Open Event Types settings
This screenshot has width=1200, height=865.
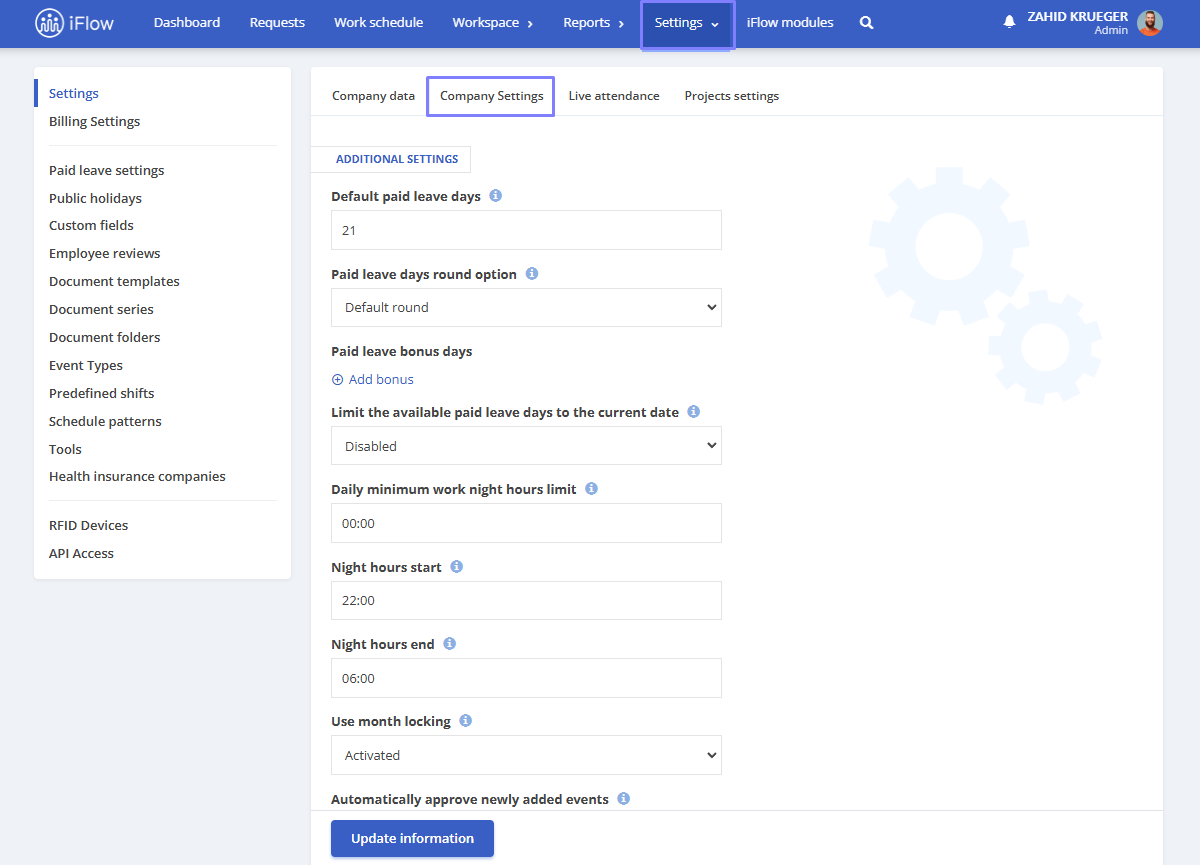pos(86,365)
